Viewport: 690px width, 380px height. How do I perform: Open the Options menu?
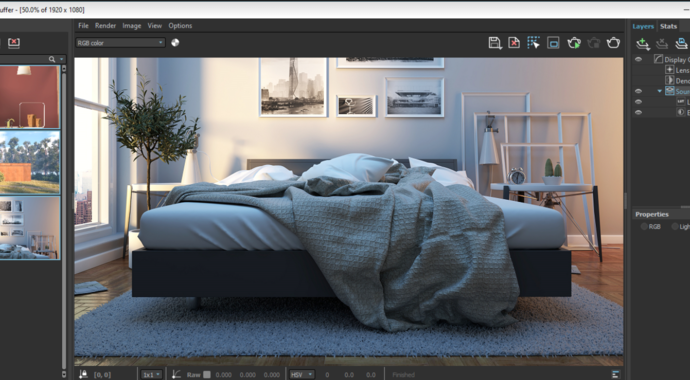180,26
